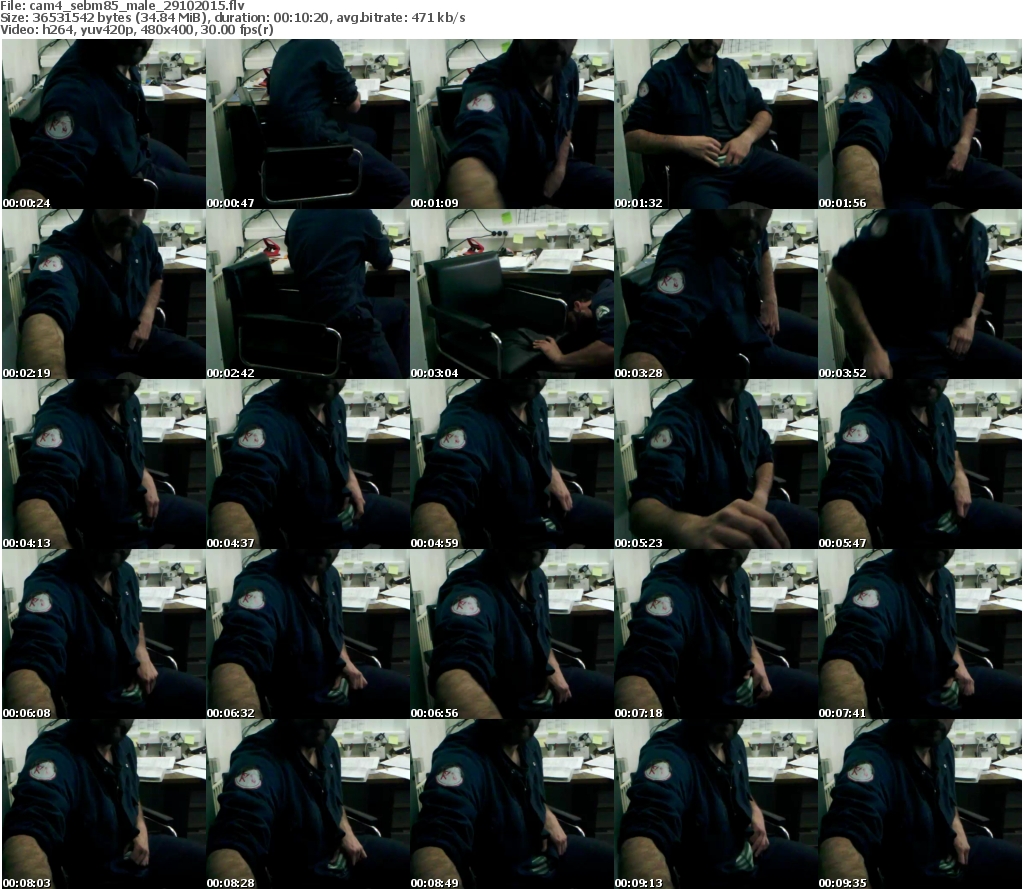Pick the thumbnail stamped 00:01:56

coord(920,124)
